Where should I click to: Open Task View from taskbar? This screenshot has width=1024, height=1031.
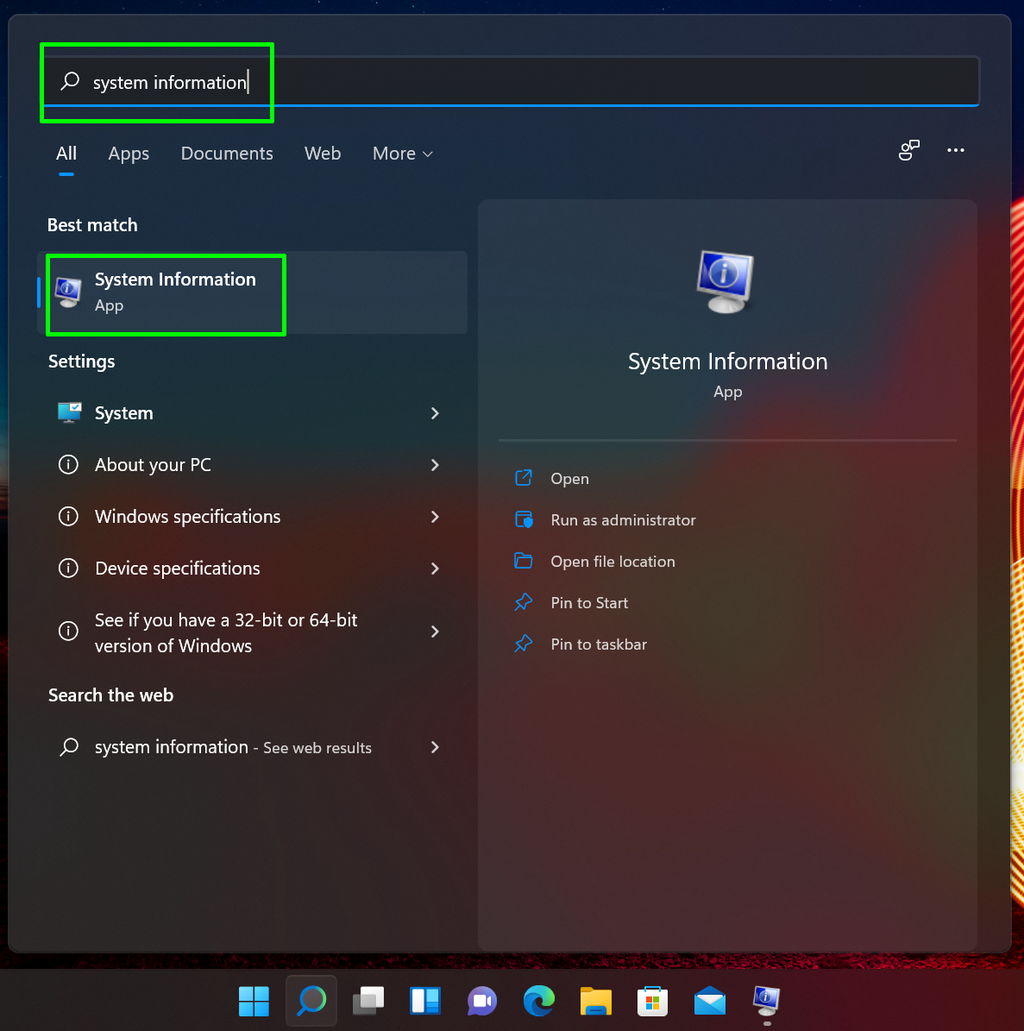coord(368,1001)
